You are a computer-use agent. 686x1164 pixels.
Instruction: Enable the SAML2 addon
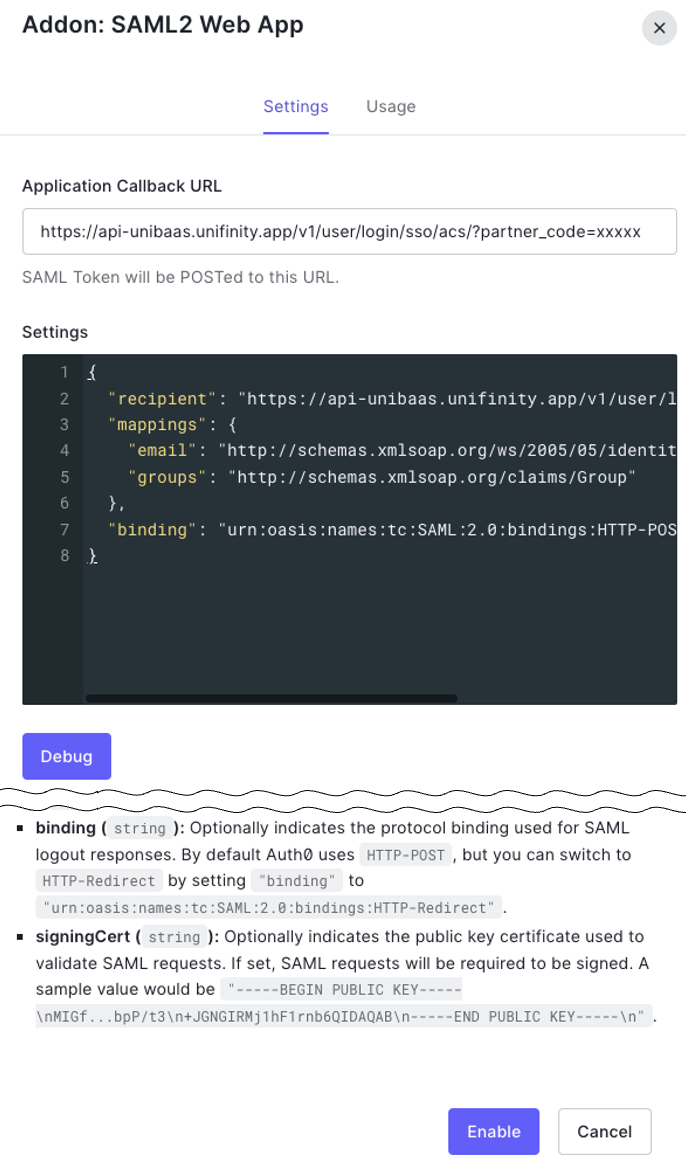493,1132
